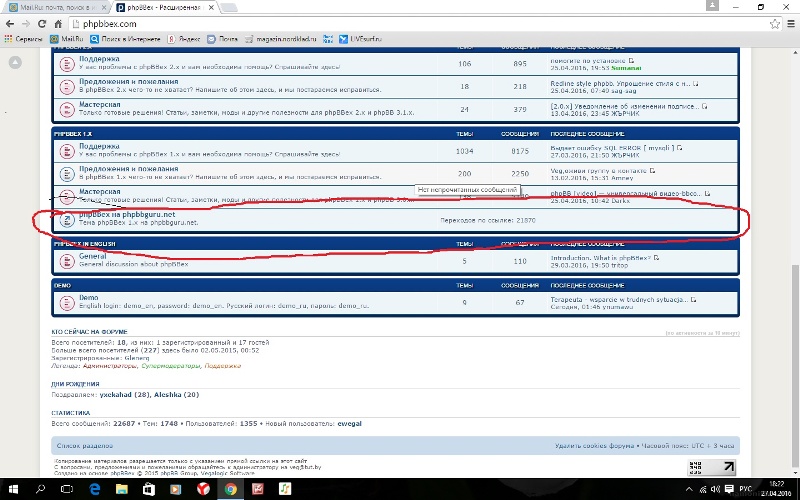Open the Demo forum link
The width and height of the screenshot is (800, 500).
pos(89,297)
